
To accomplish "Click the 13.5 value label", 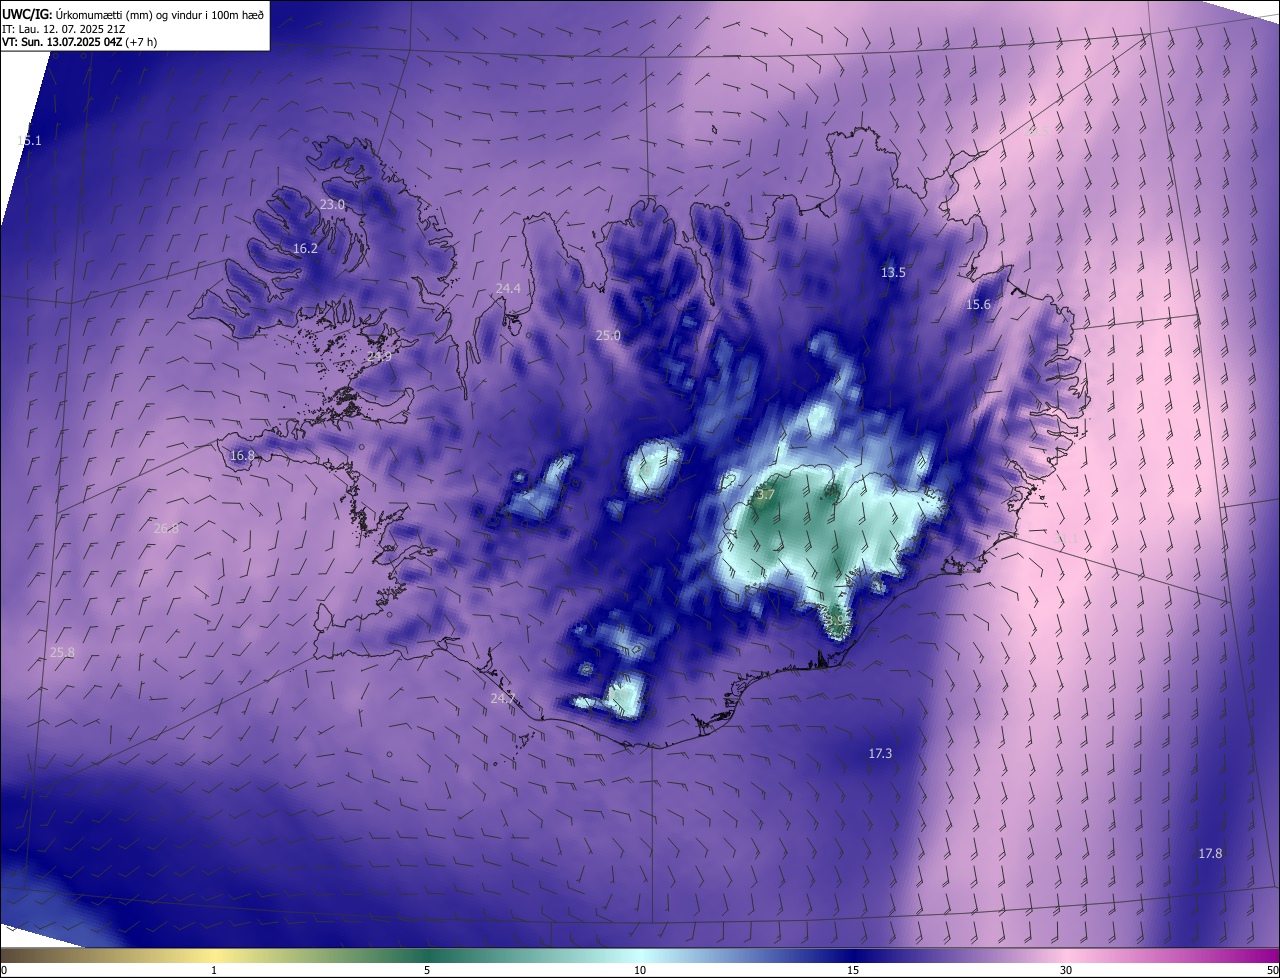I will coord(893,272).
